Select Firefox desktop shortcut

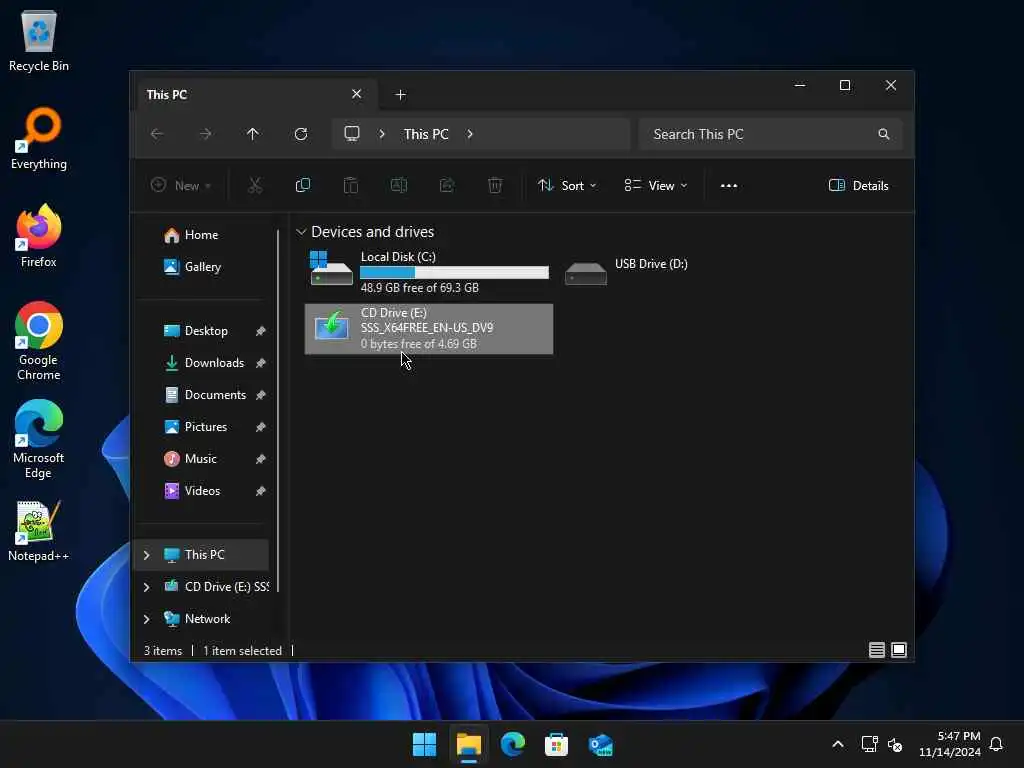(39, 236)
